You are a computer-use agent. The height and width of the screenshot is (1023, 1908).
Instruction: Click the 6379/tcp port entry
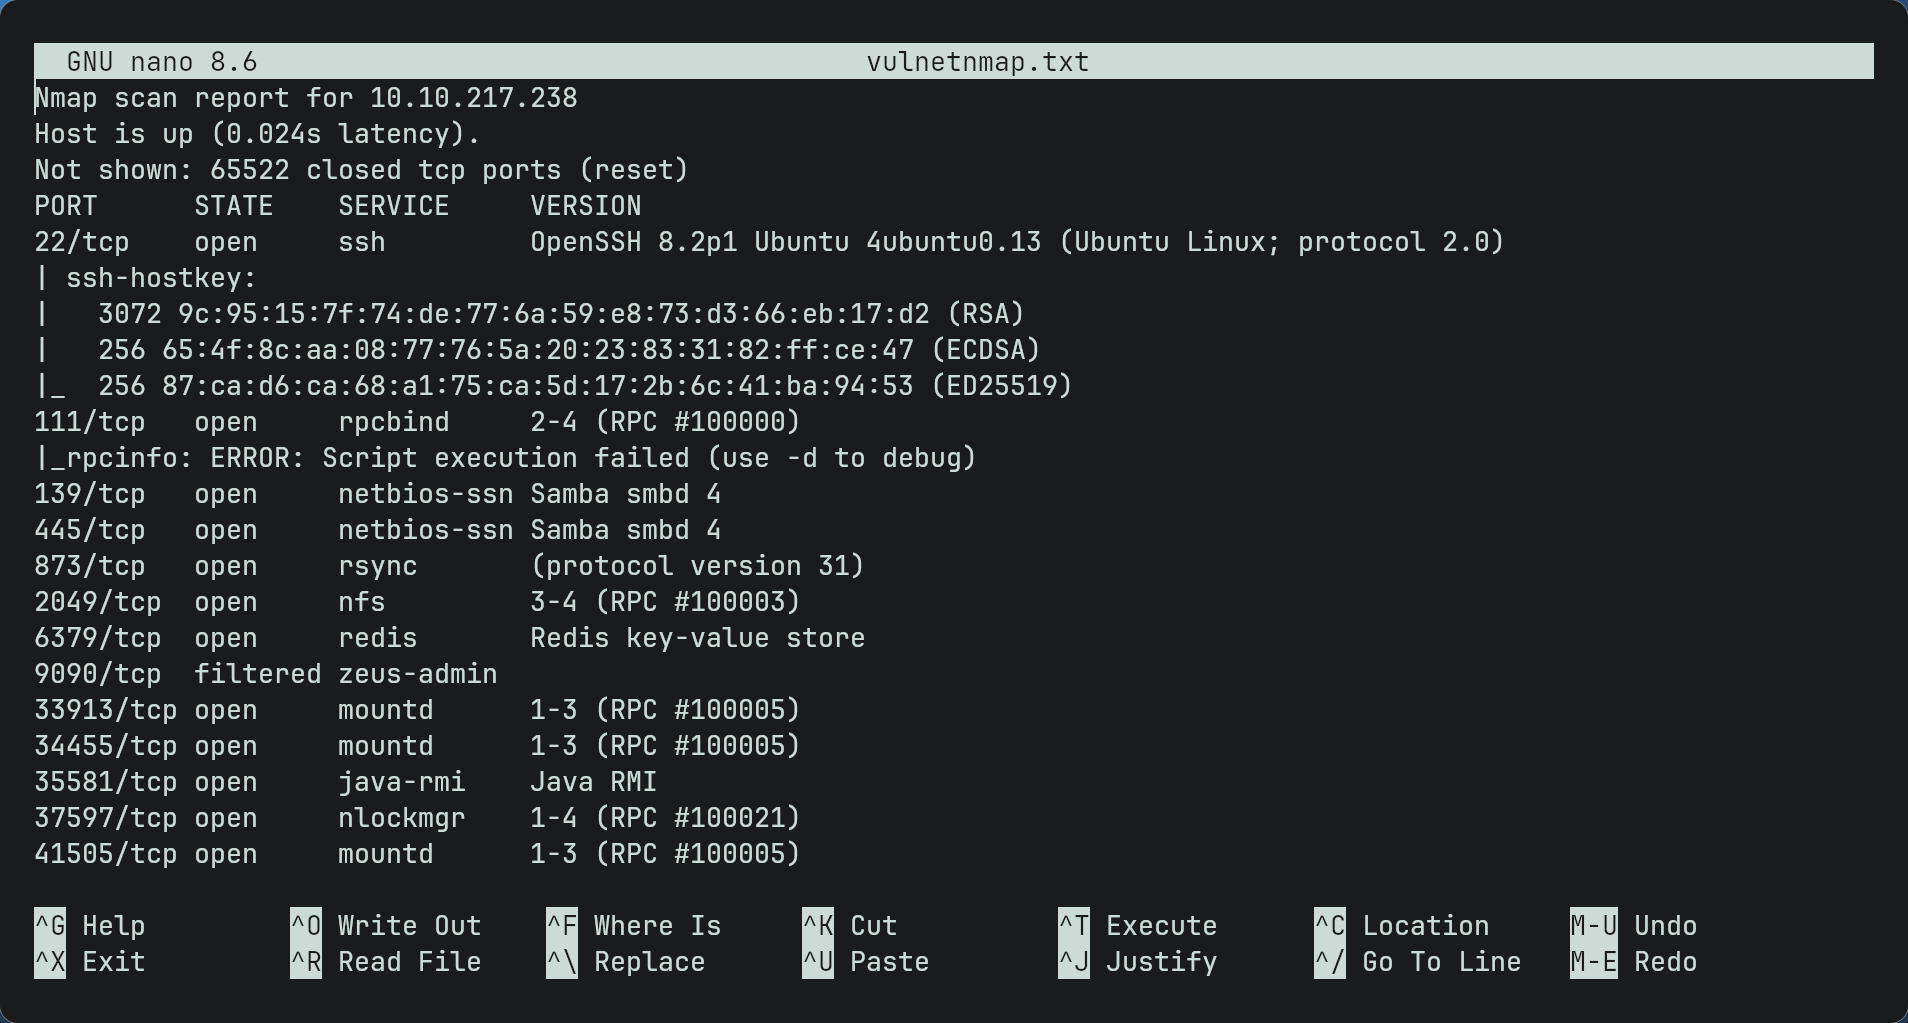(98, 638)
